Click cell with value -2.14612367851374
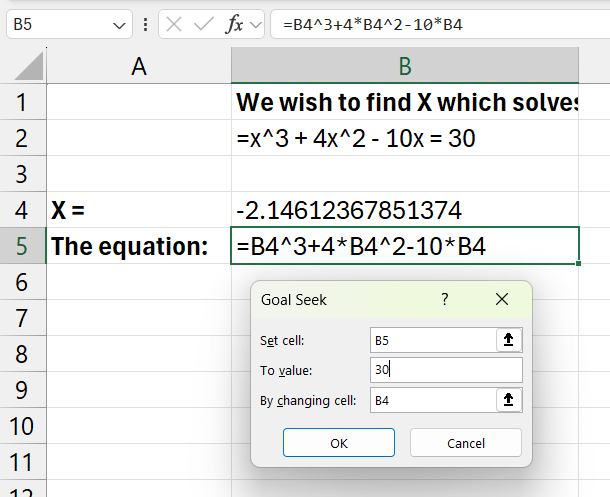 pos(405,210)
